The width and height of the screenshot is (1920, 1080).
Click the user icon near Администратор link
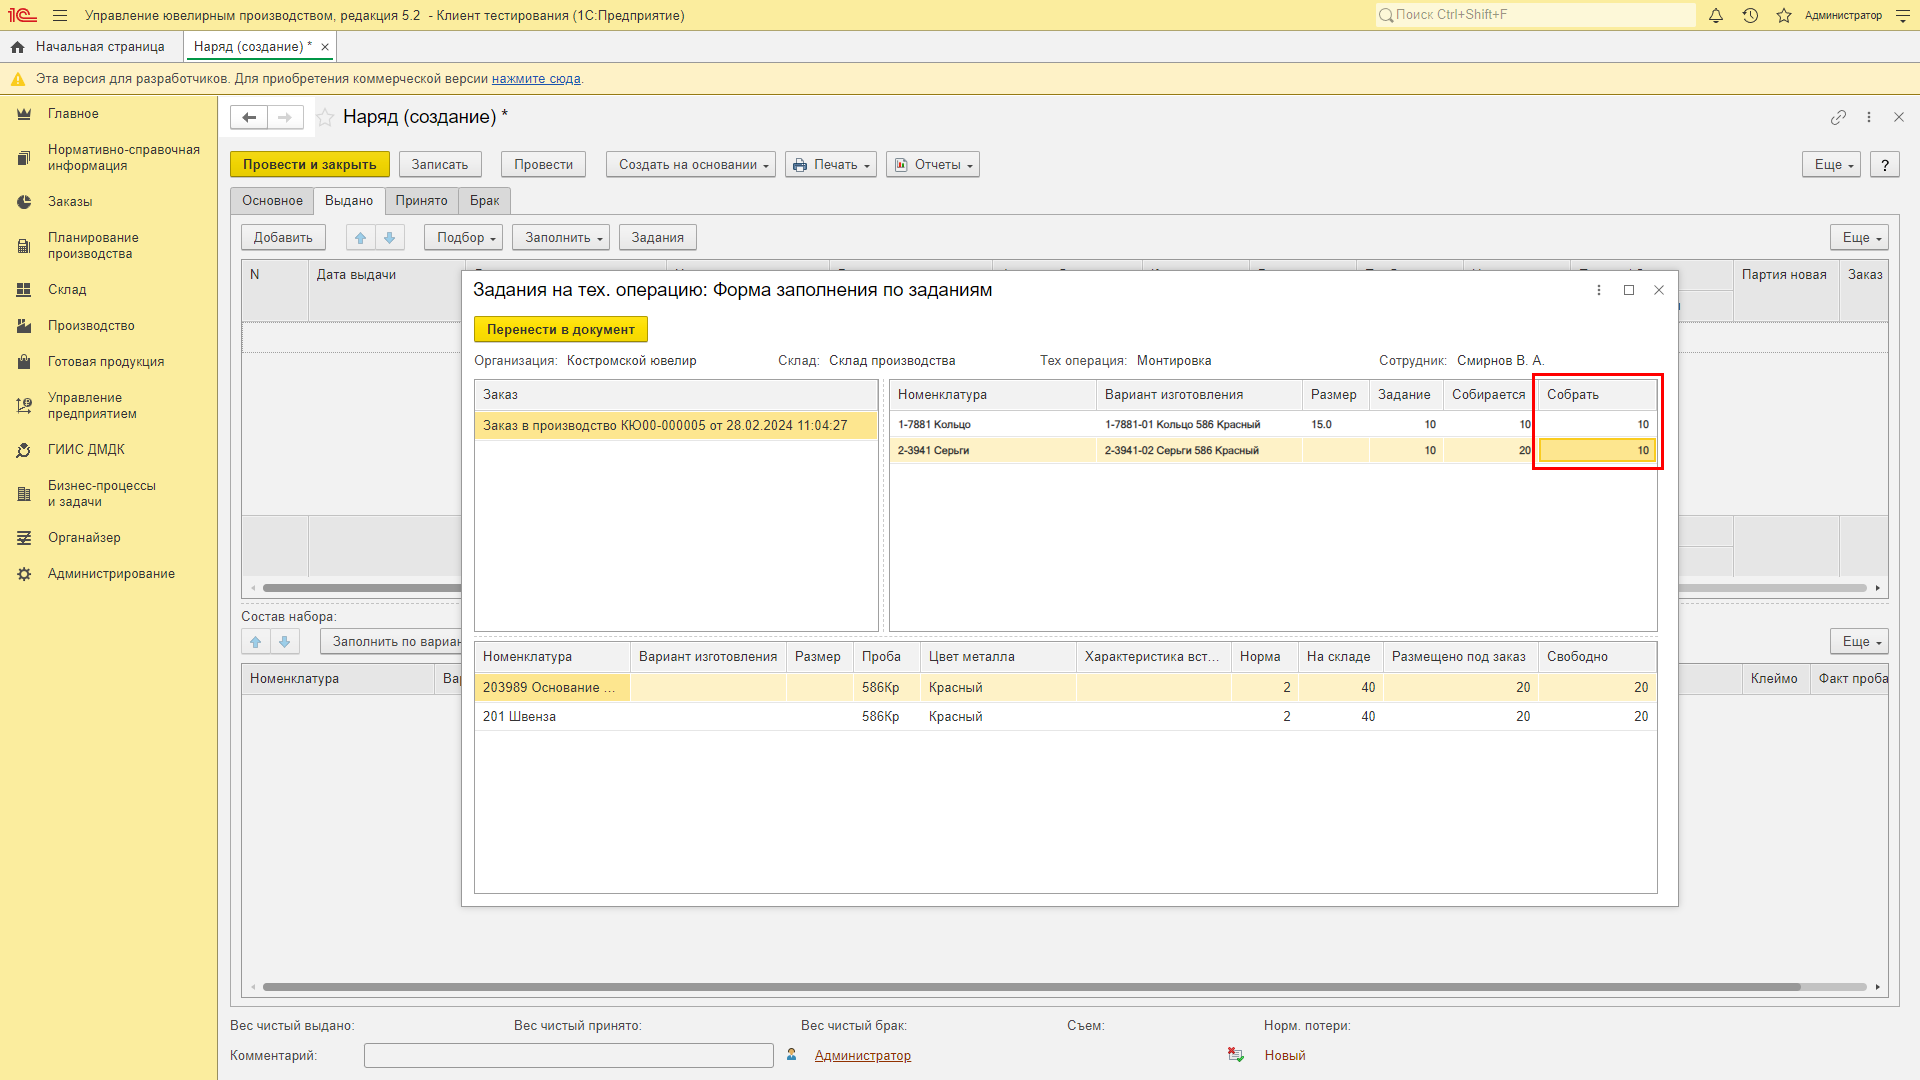pyautogui.click(x=792, y=1055)
